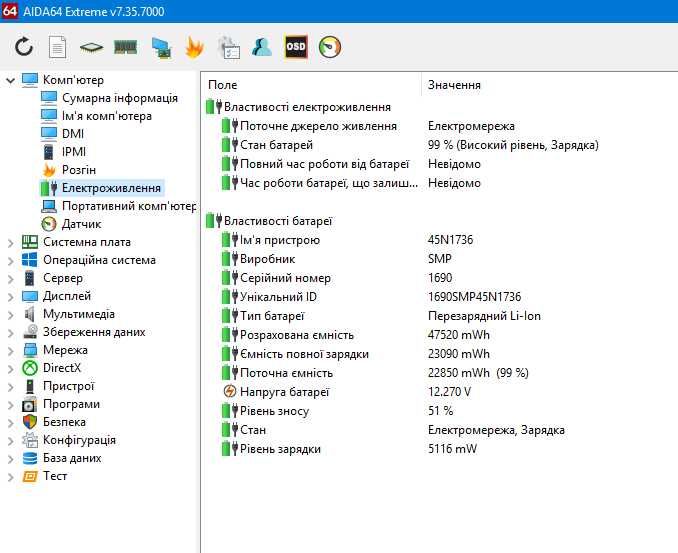Screen dimensions: 678x553
Task: Click the DirectX Xbox icon
Action: [30, 368]
